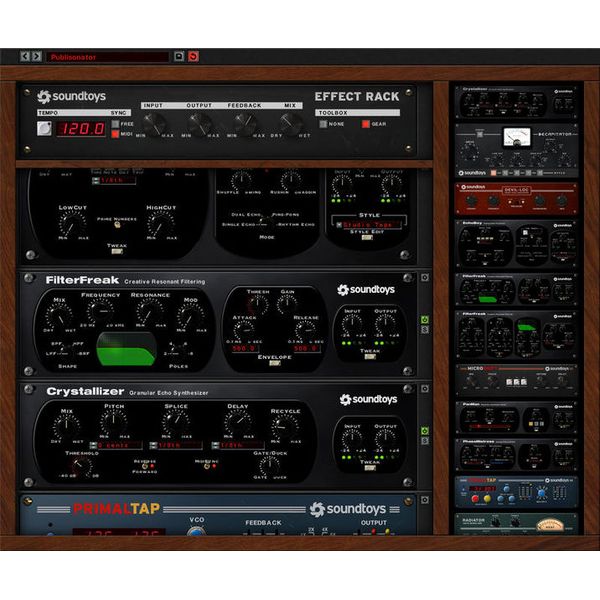600x600 pixels.
Task: Click the FilterFreak Mix knob
Action: (x=59, y=316)
